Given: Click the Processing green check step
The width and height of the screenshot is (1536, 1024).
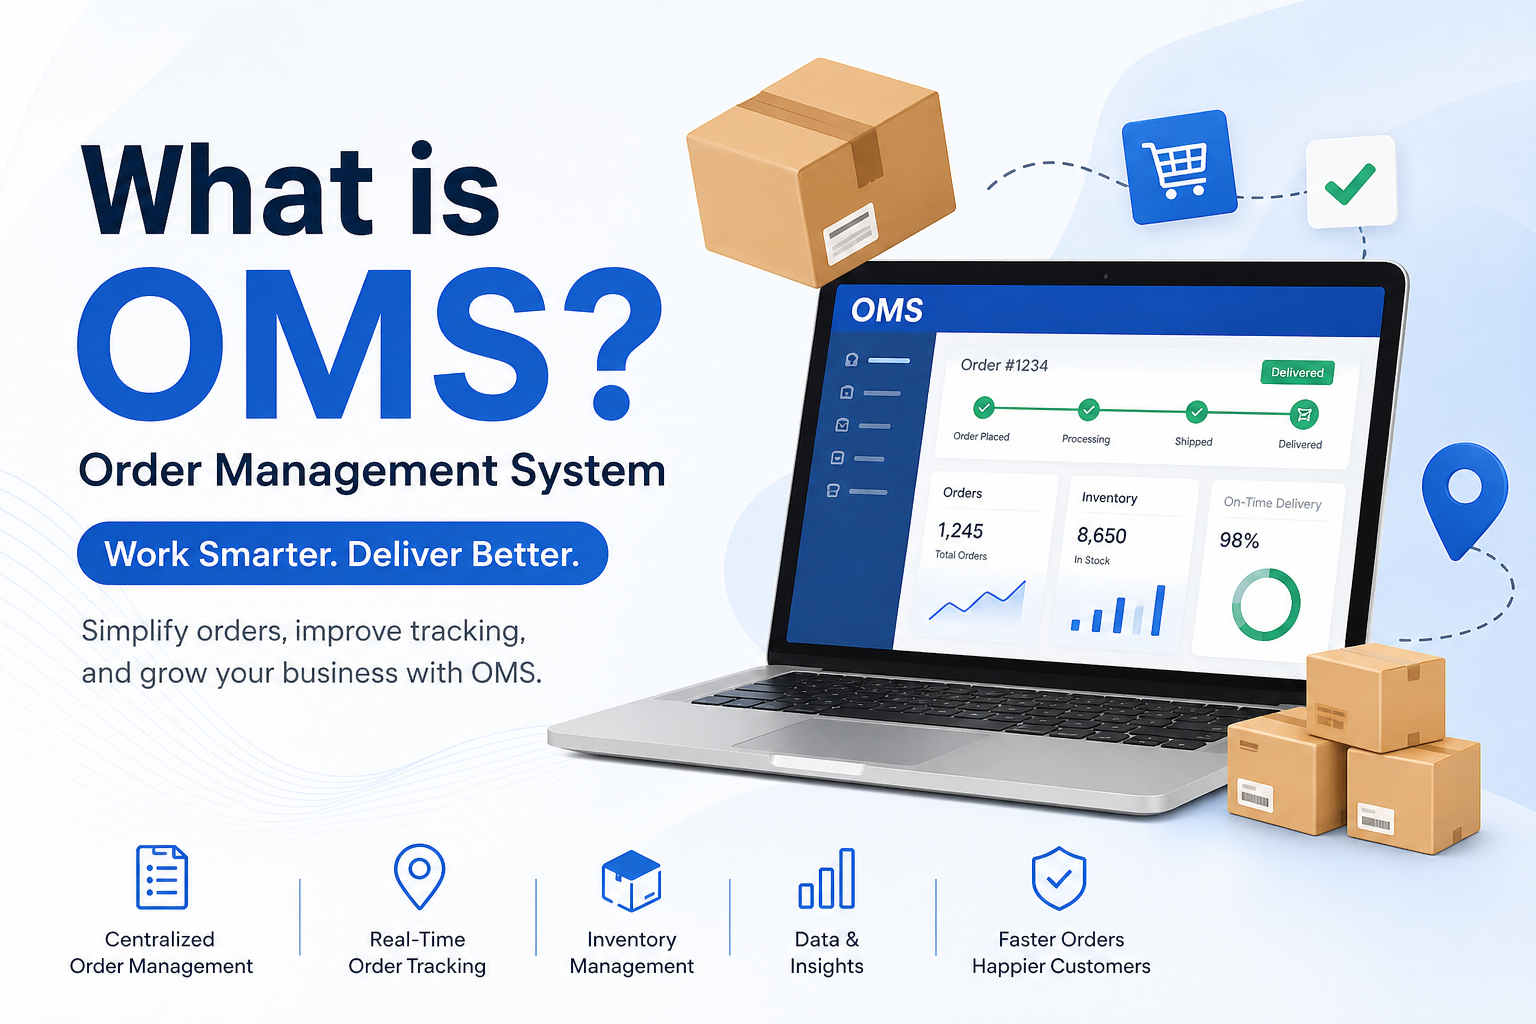Looking at the screenshot, I should pyautogui.click(x=1089, y=409).
